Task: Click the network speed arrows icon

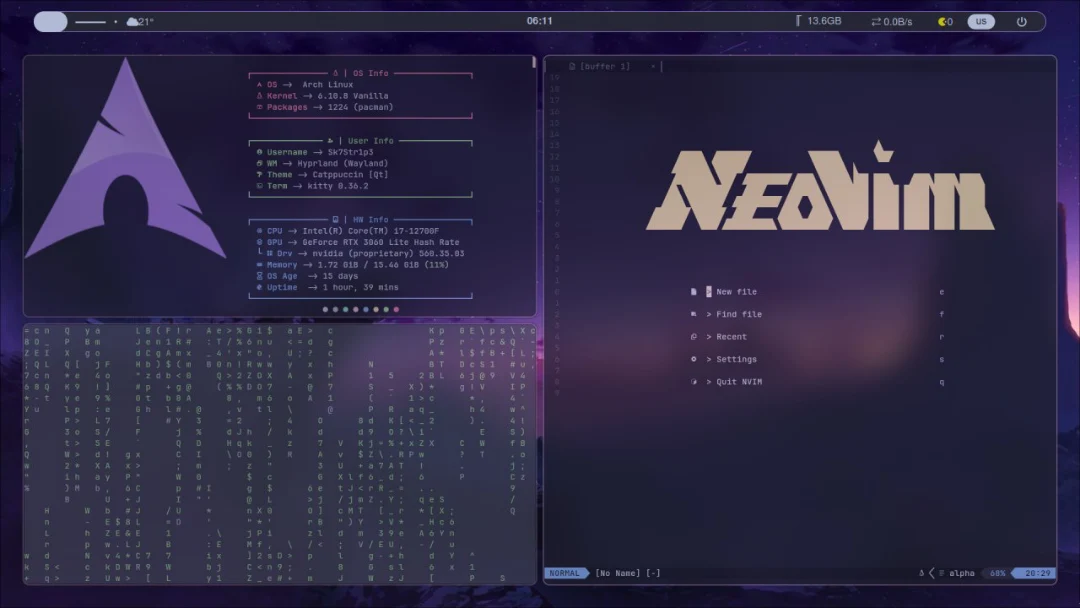Action: 876,21
